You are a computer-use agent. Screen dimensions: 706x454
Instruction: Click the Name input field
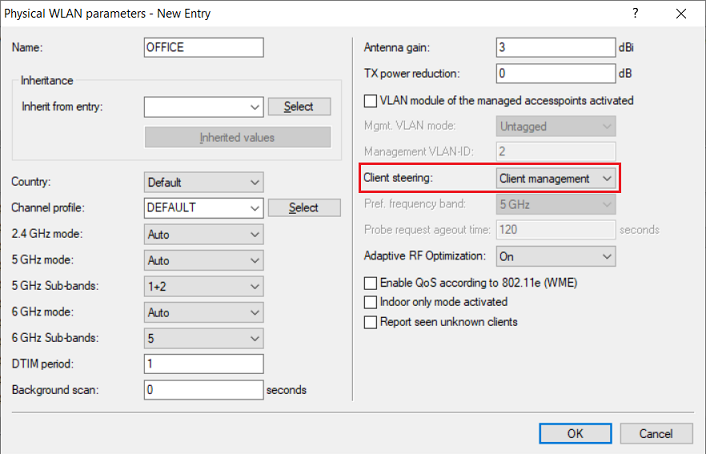tap(204, 48)
